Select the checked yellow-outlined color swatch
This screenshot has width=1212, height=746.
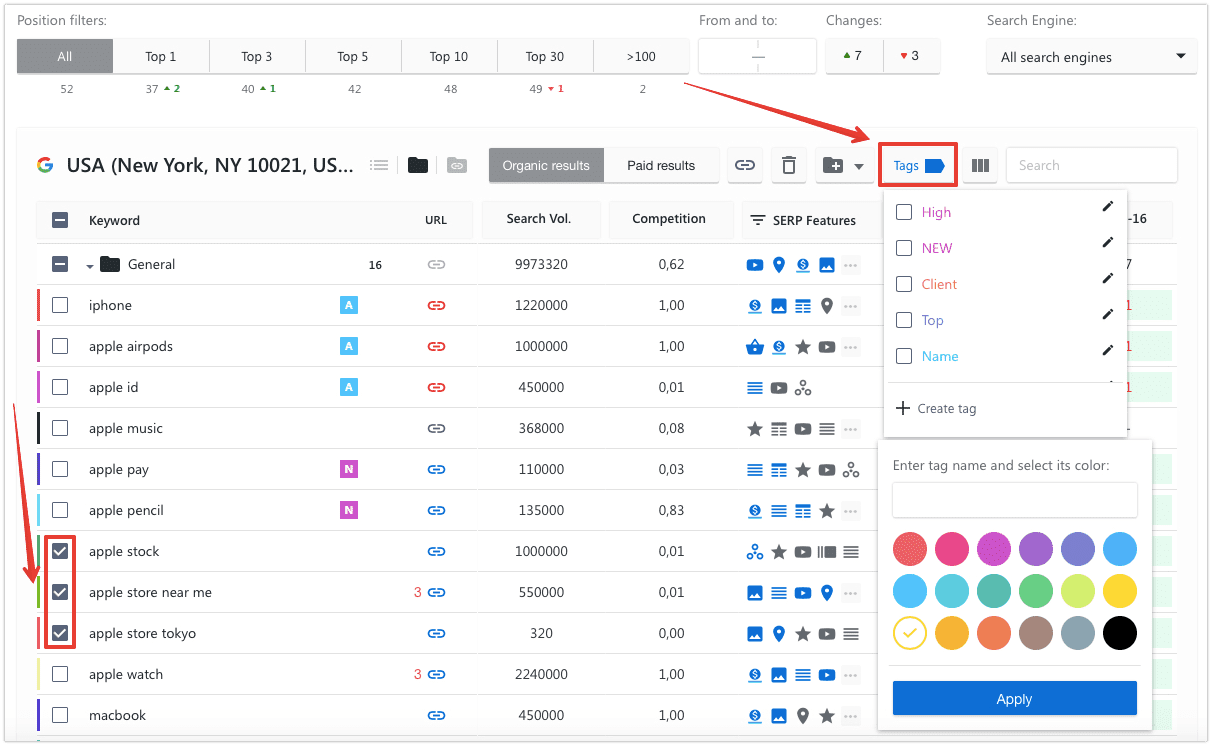click(x=910, y=633)
